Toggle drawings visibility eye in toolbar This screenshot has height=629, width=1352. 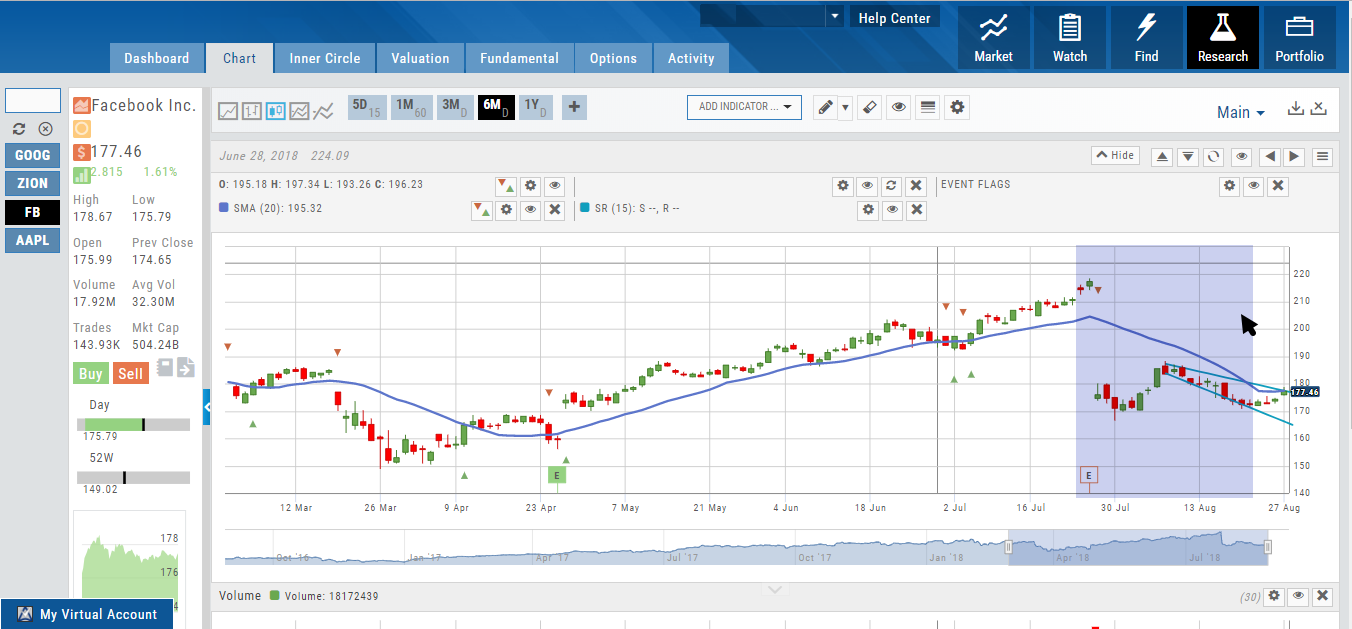[x=899, y=107]
